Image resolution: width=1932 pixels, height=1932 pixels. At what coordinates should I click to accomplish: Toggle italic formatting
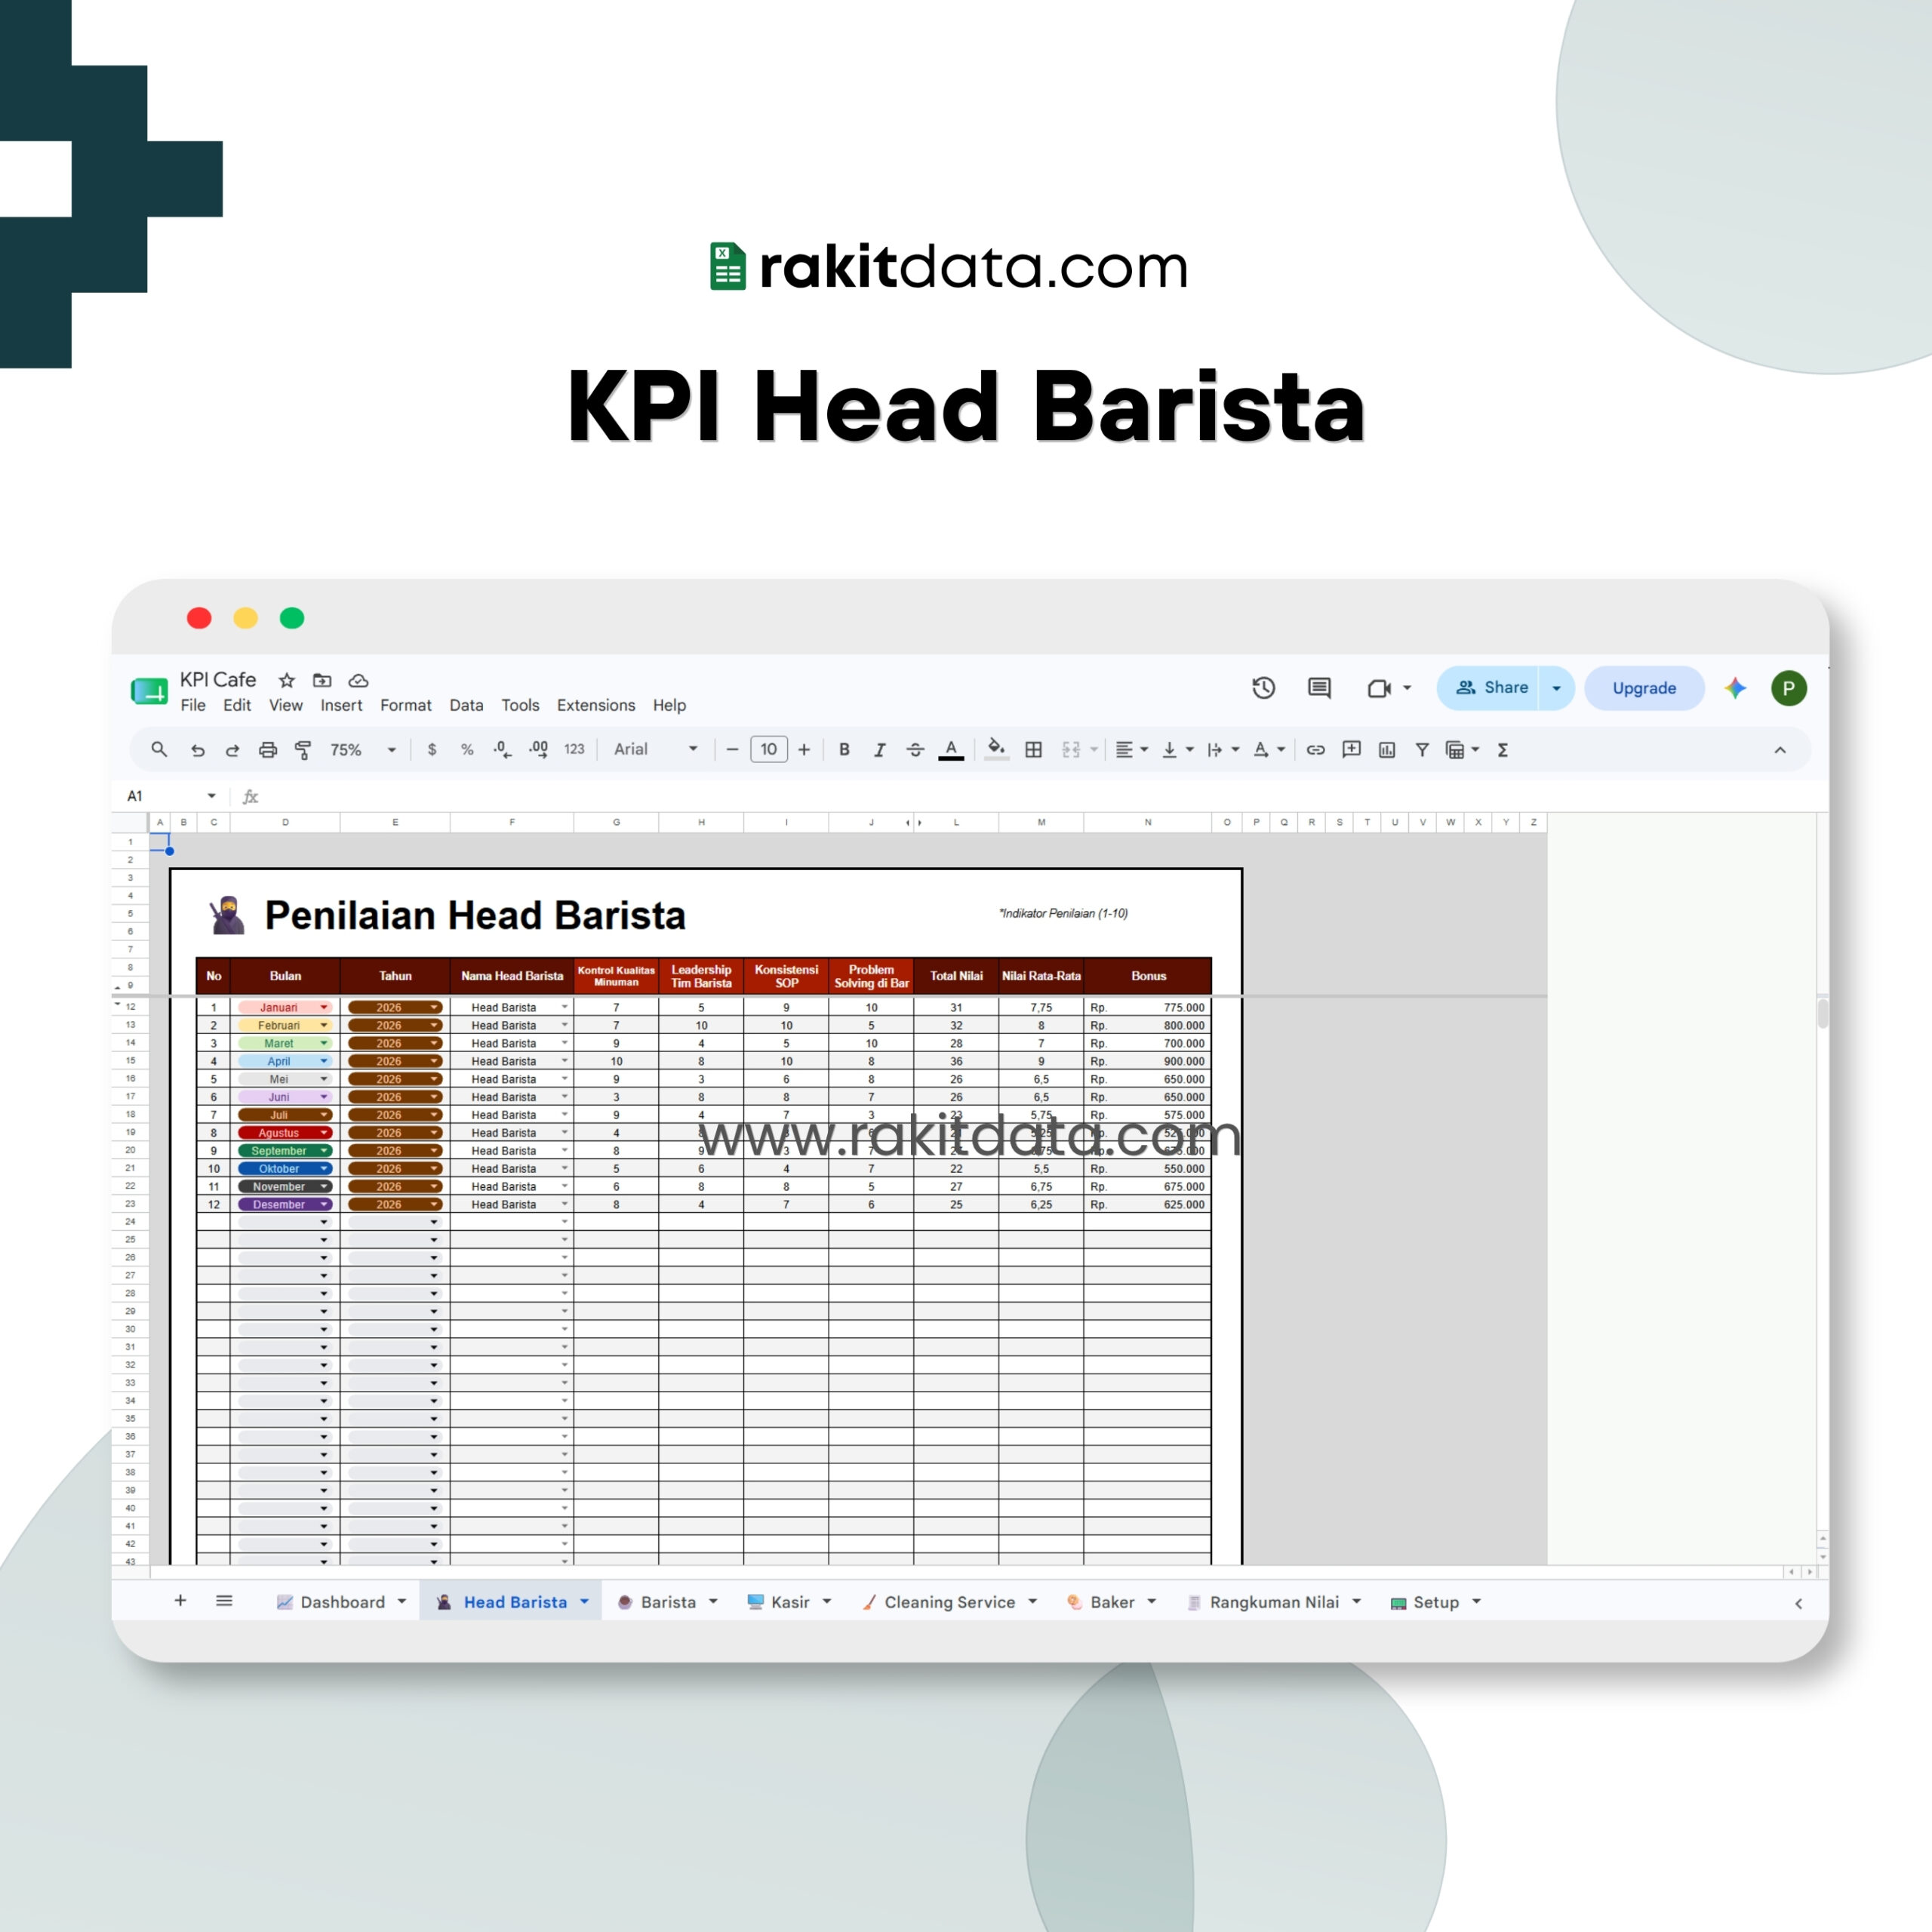879,750
